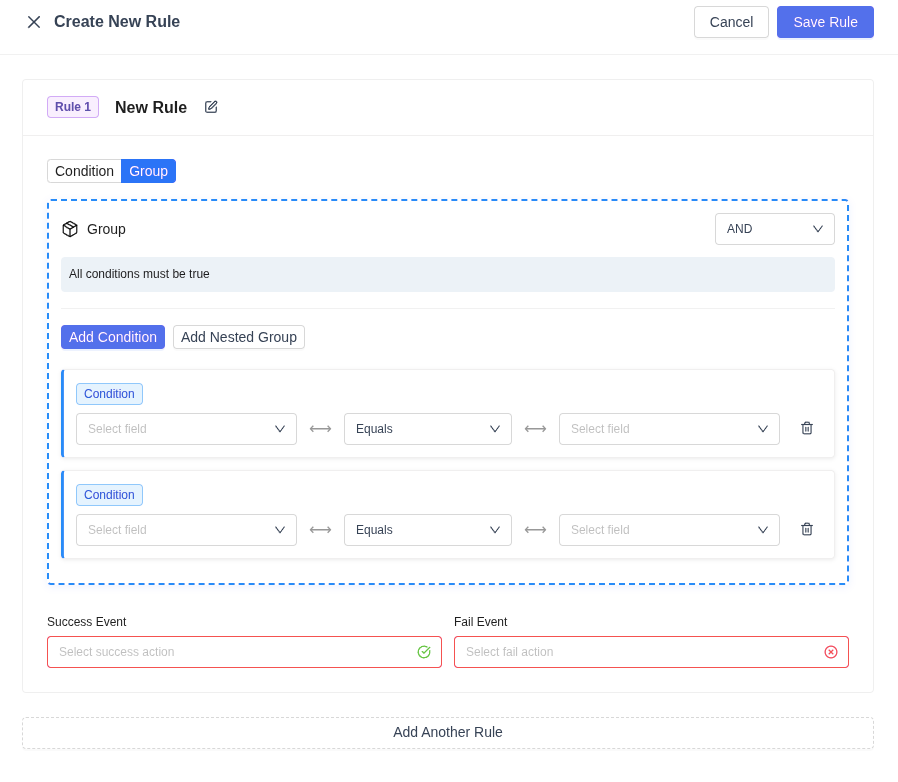Delete the second condition with trash icon
Viewport: 898px width, 782px height.
(807, 529)
